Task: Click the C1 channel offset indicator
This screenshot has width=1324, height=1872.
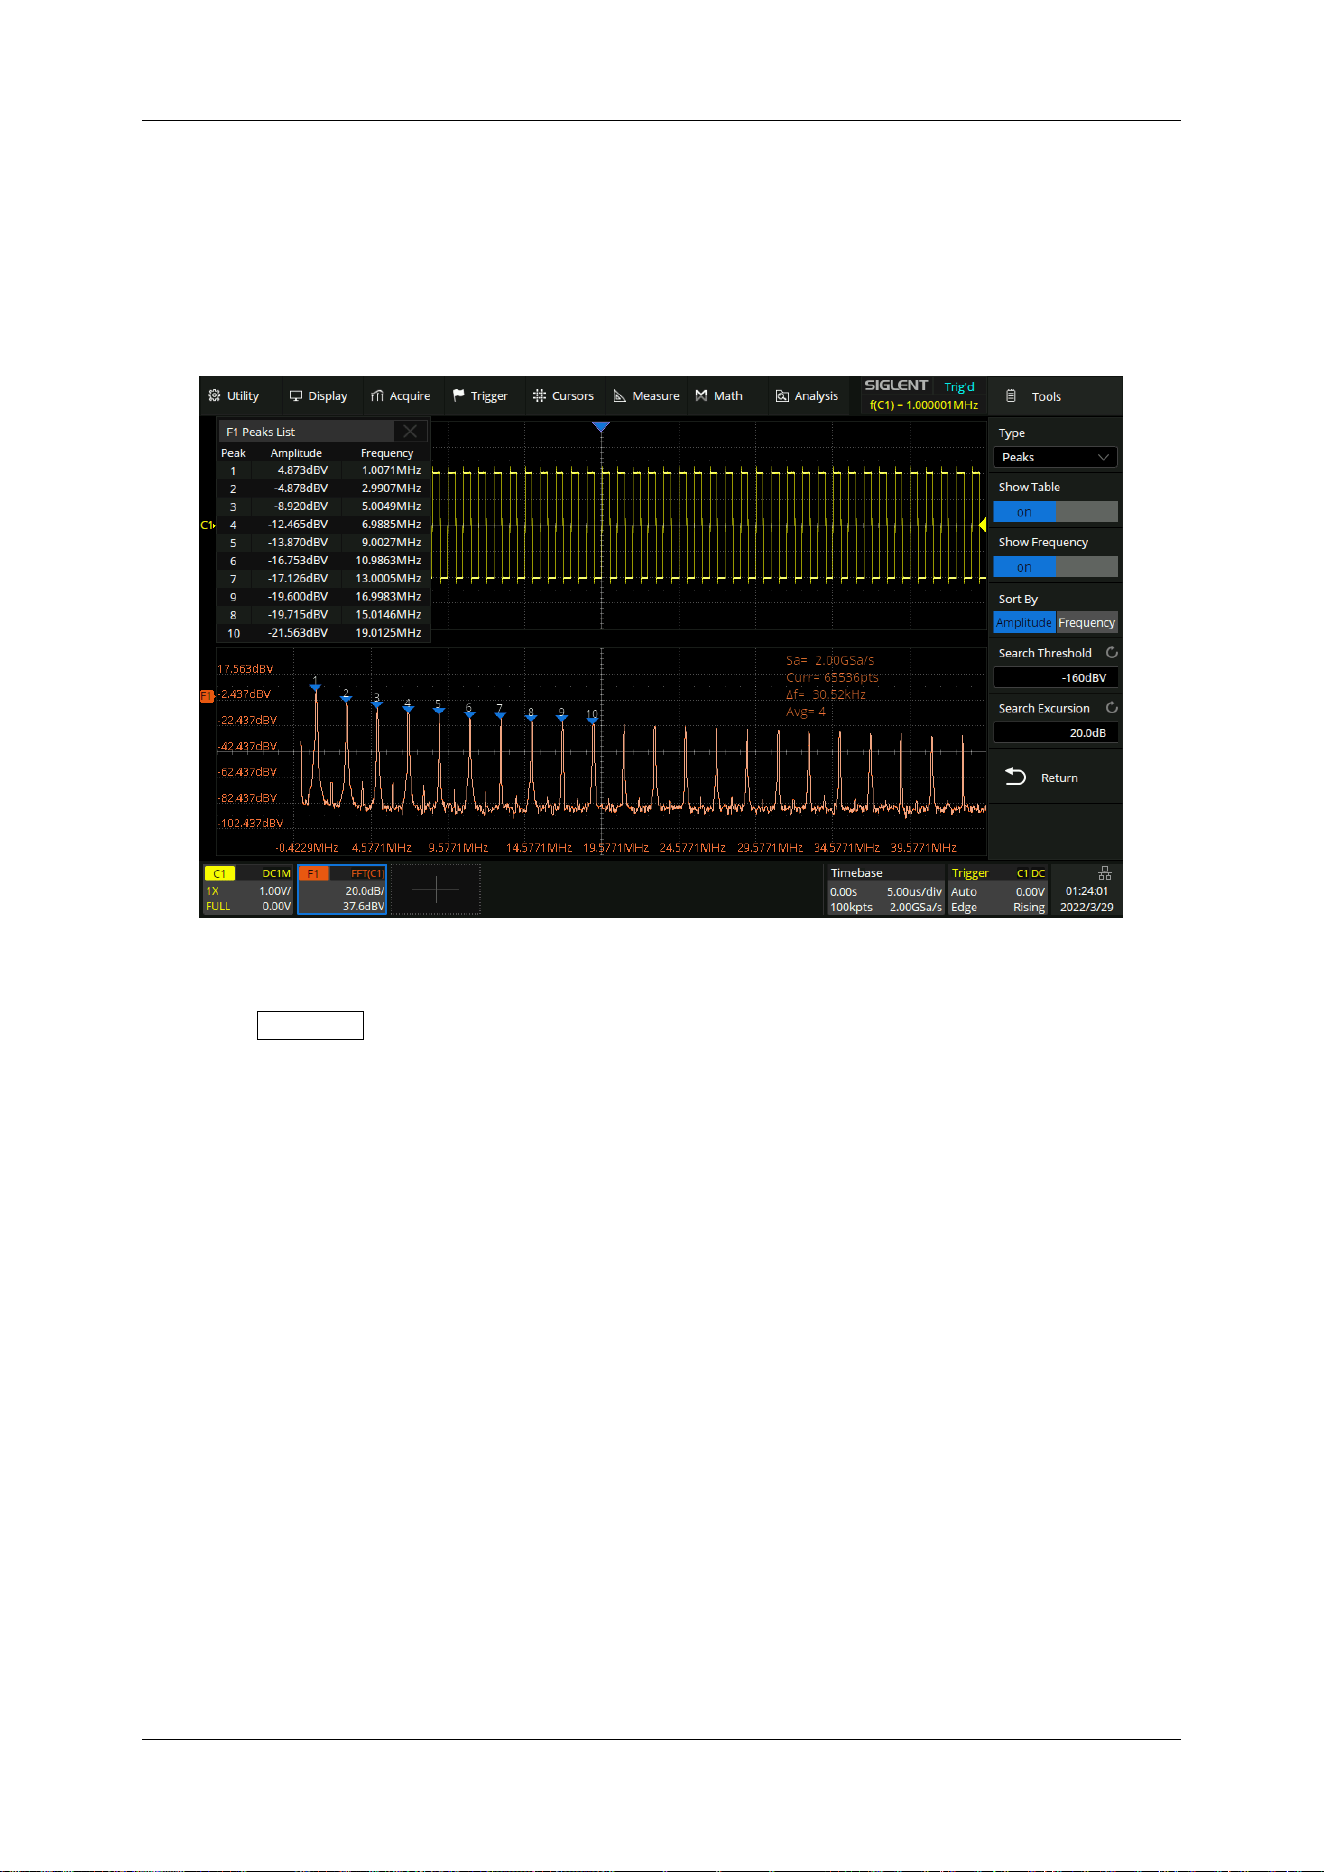Action: 208,525
